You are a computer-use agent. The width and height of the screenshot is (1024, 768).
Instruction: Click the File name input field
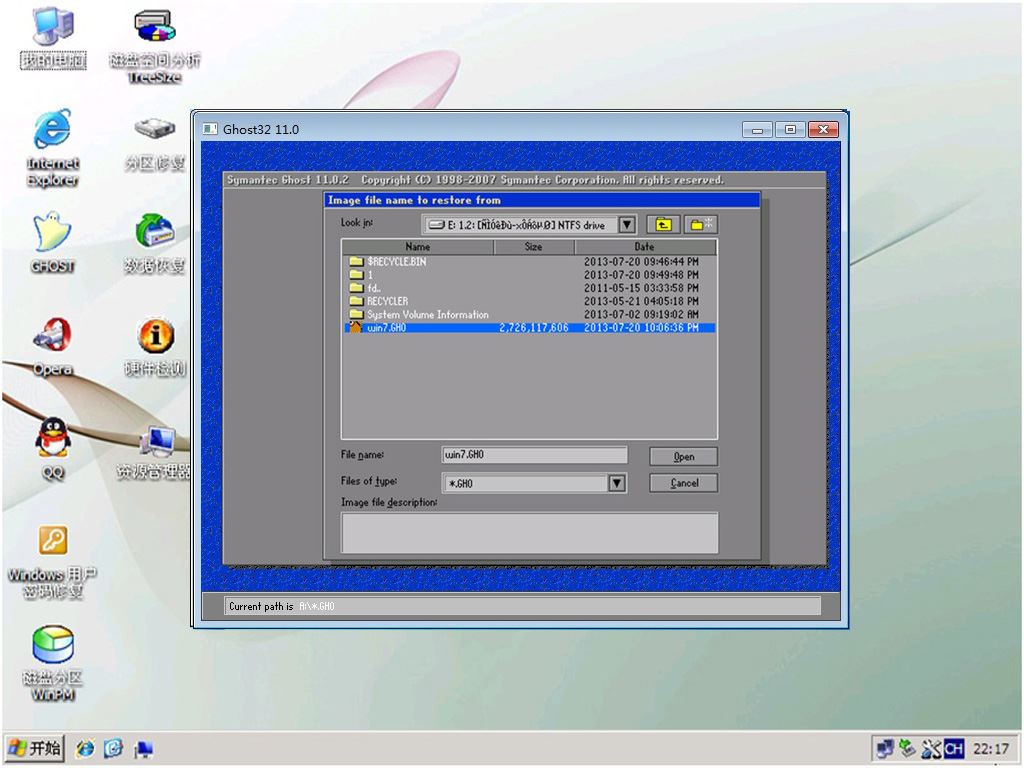(535, 455)
